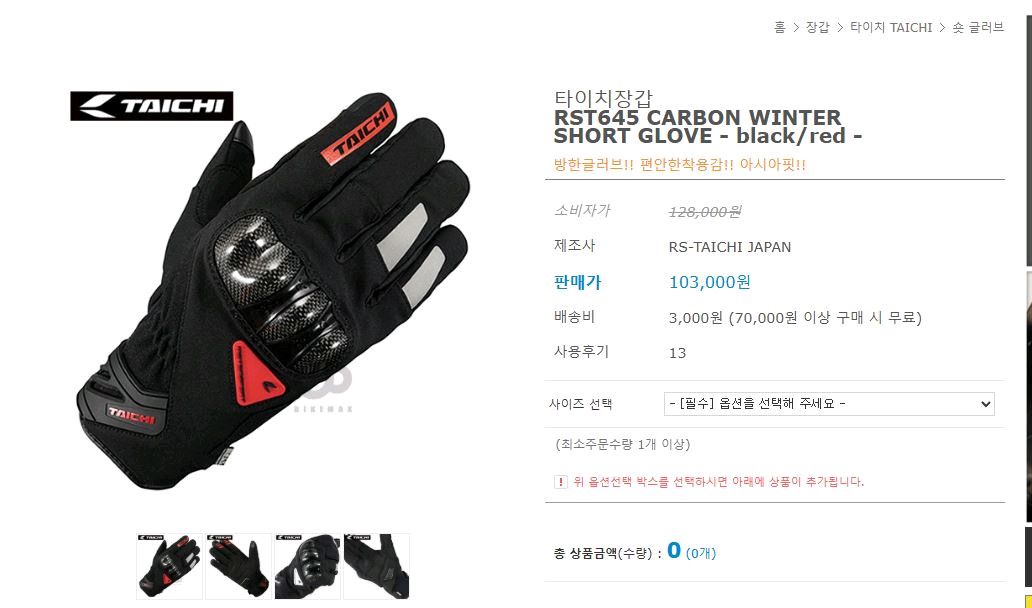Open 숏 글러브 breadcrumb category
The height and width of the screenshot is (608, 1032).
[x=977, y=28]
